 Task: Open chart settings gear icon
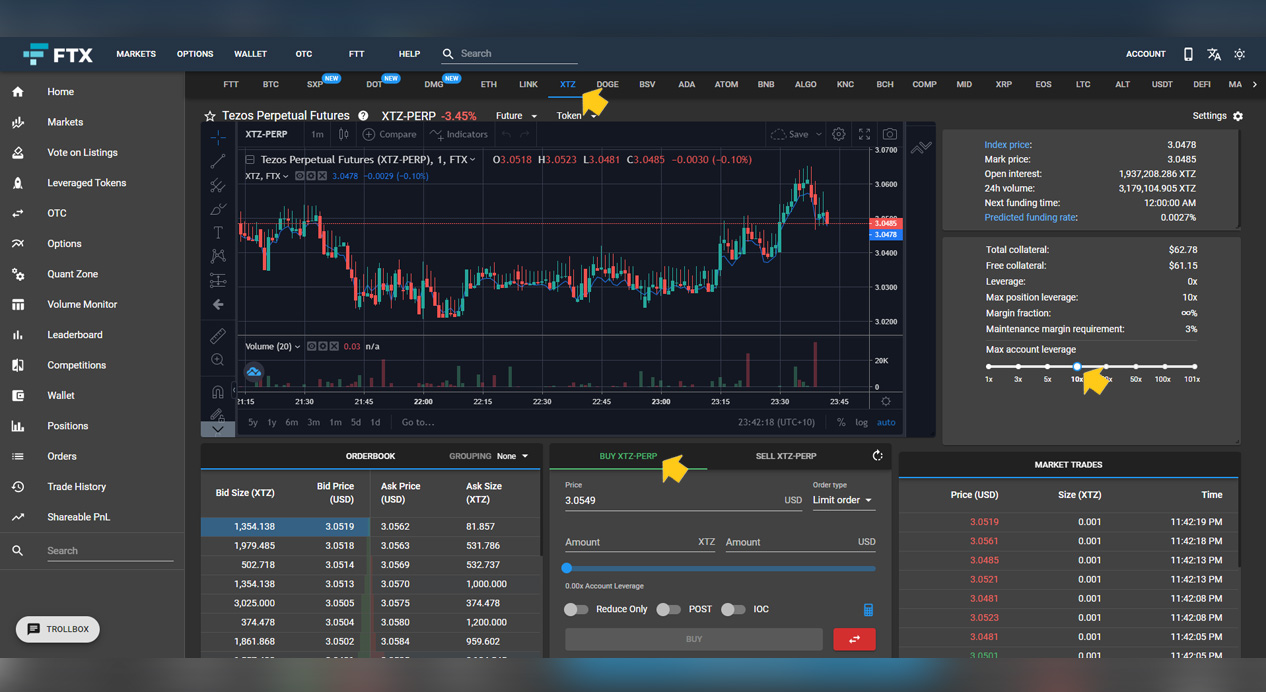(839, 134)
